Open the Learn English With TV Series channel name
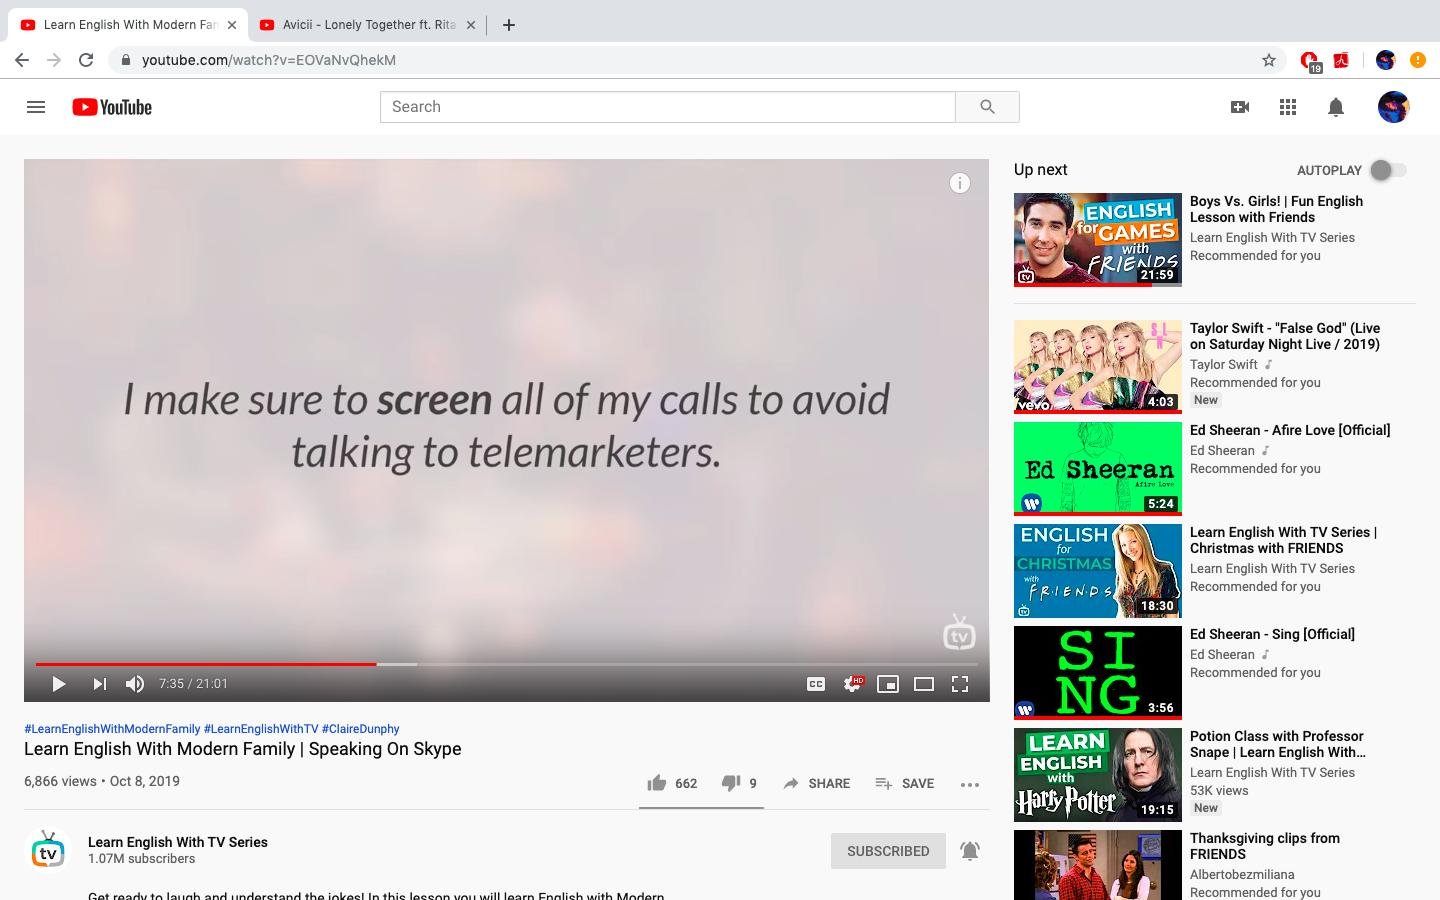Viewport: 1440px width, 900px height. (x=178, y=842)
